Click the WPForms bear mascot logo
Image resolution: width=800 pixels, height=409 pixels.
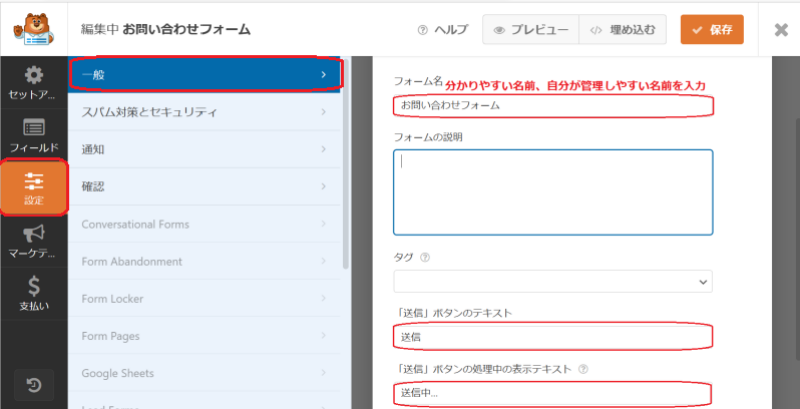tap(34, 30)
